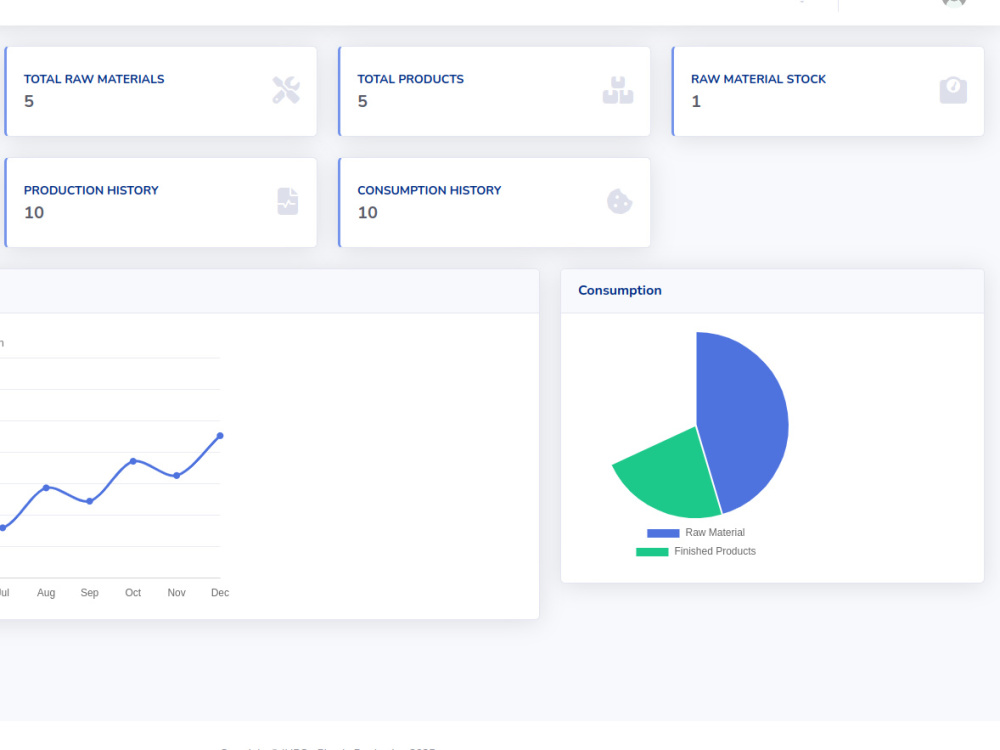Viewport: 1000px width, 750px height.
Task: Click the Nov axis label
Action: (x=177, y=592)
